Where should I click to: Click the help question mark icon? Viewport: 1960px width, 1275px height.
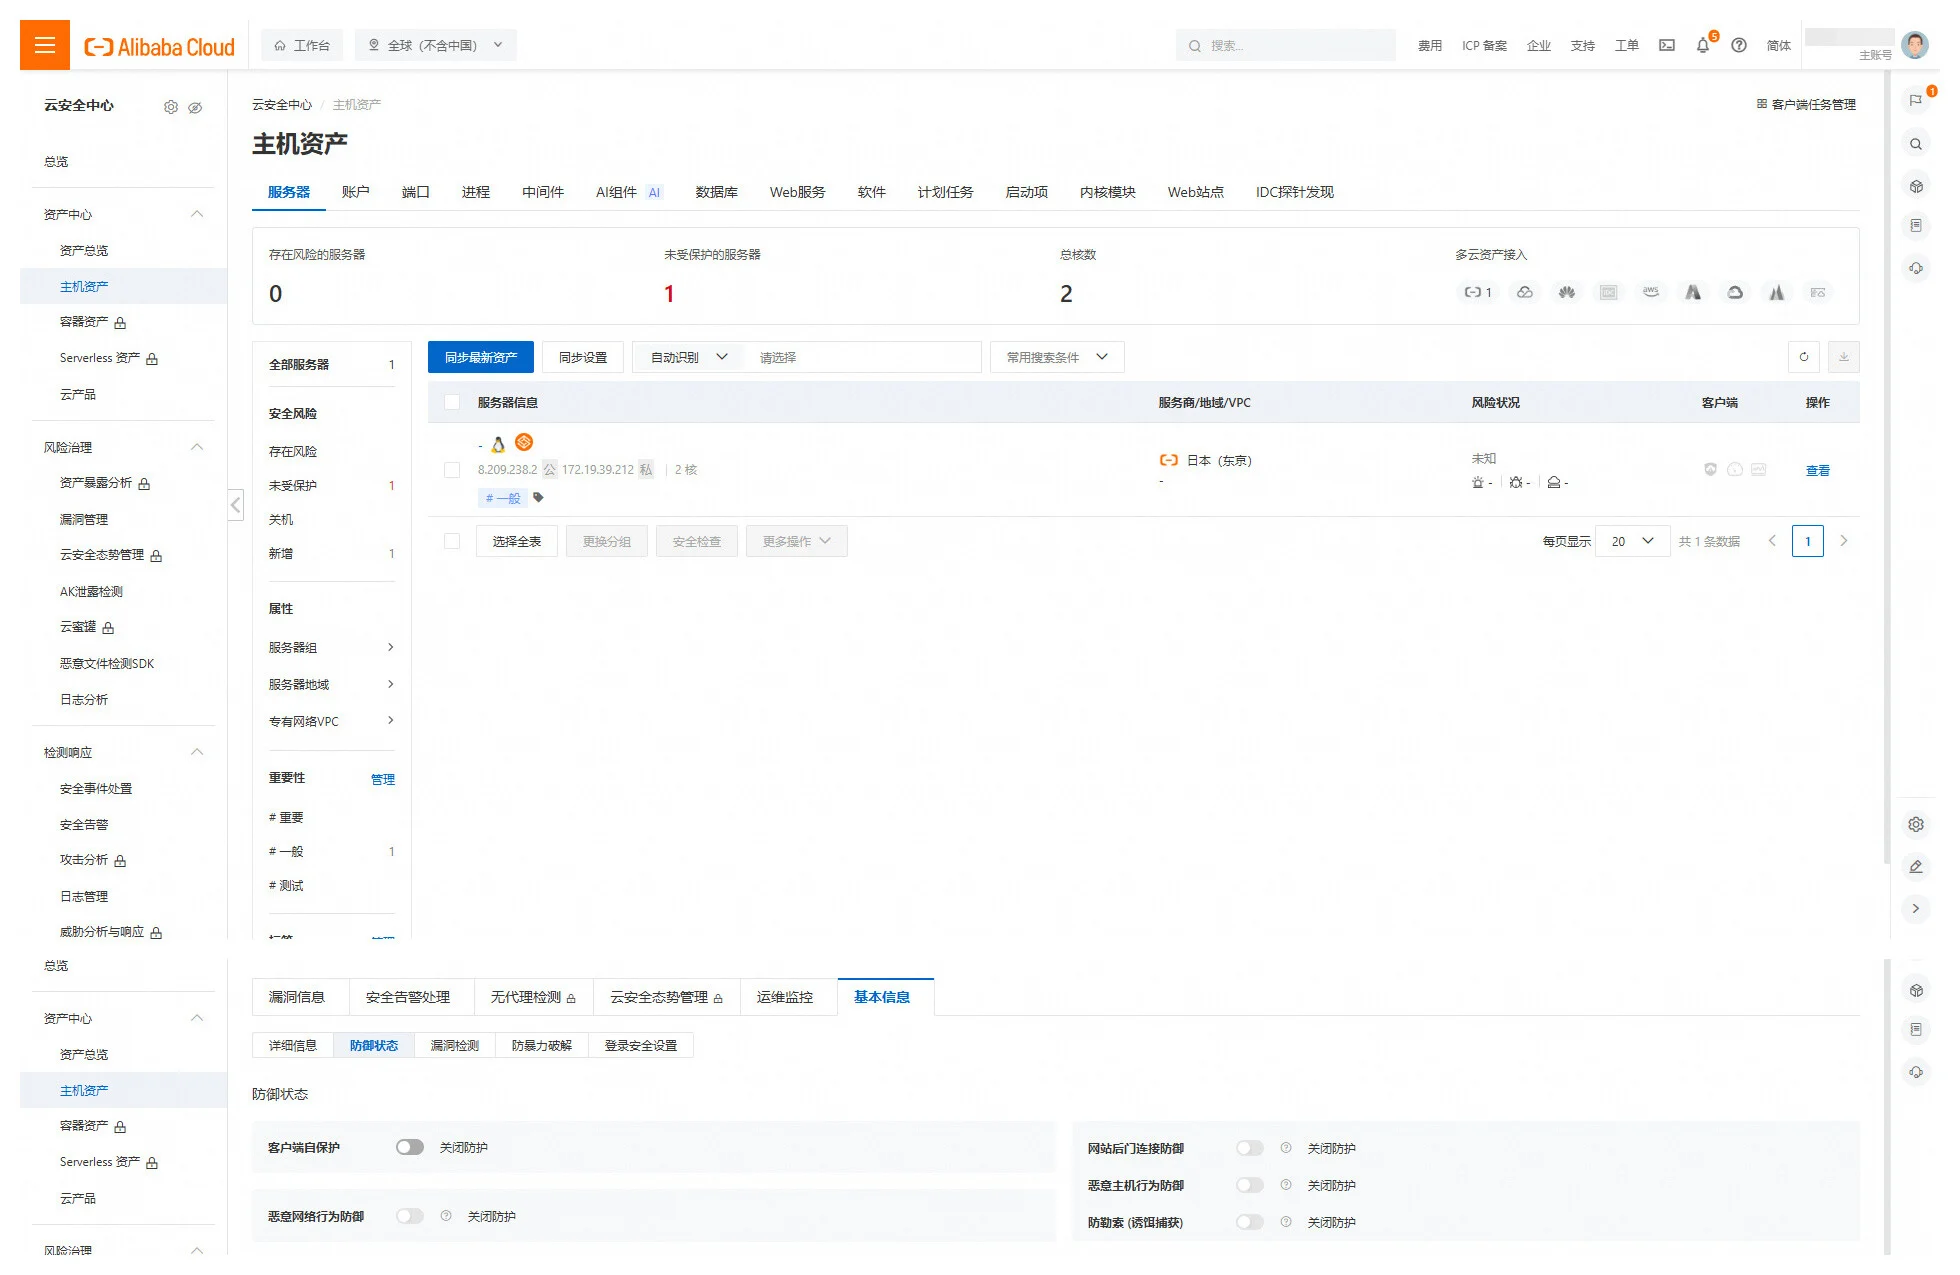[1739, 45]
